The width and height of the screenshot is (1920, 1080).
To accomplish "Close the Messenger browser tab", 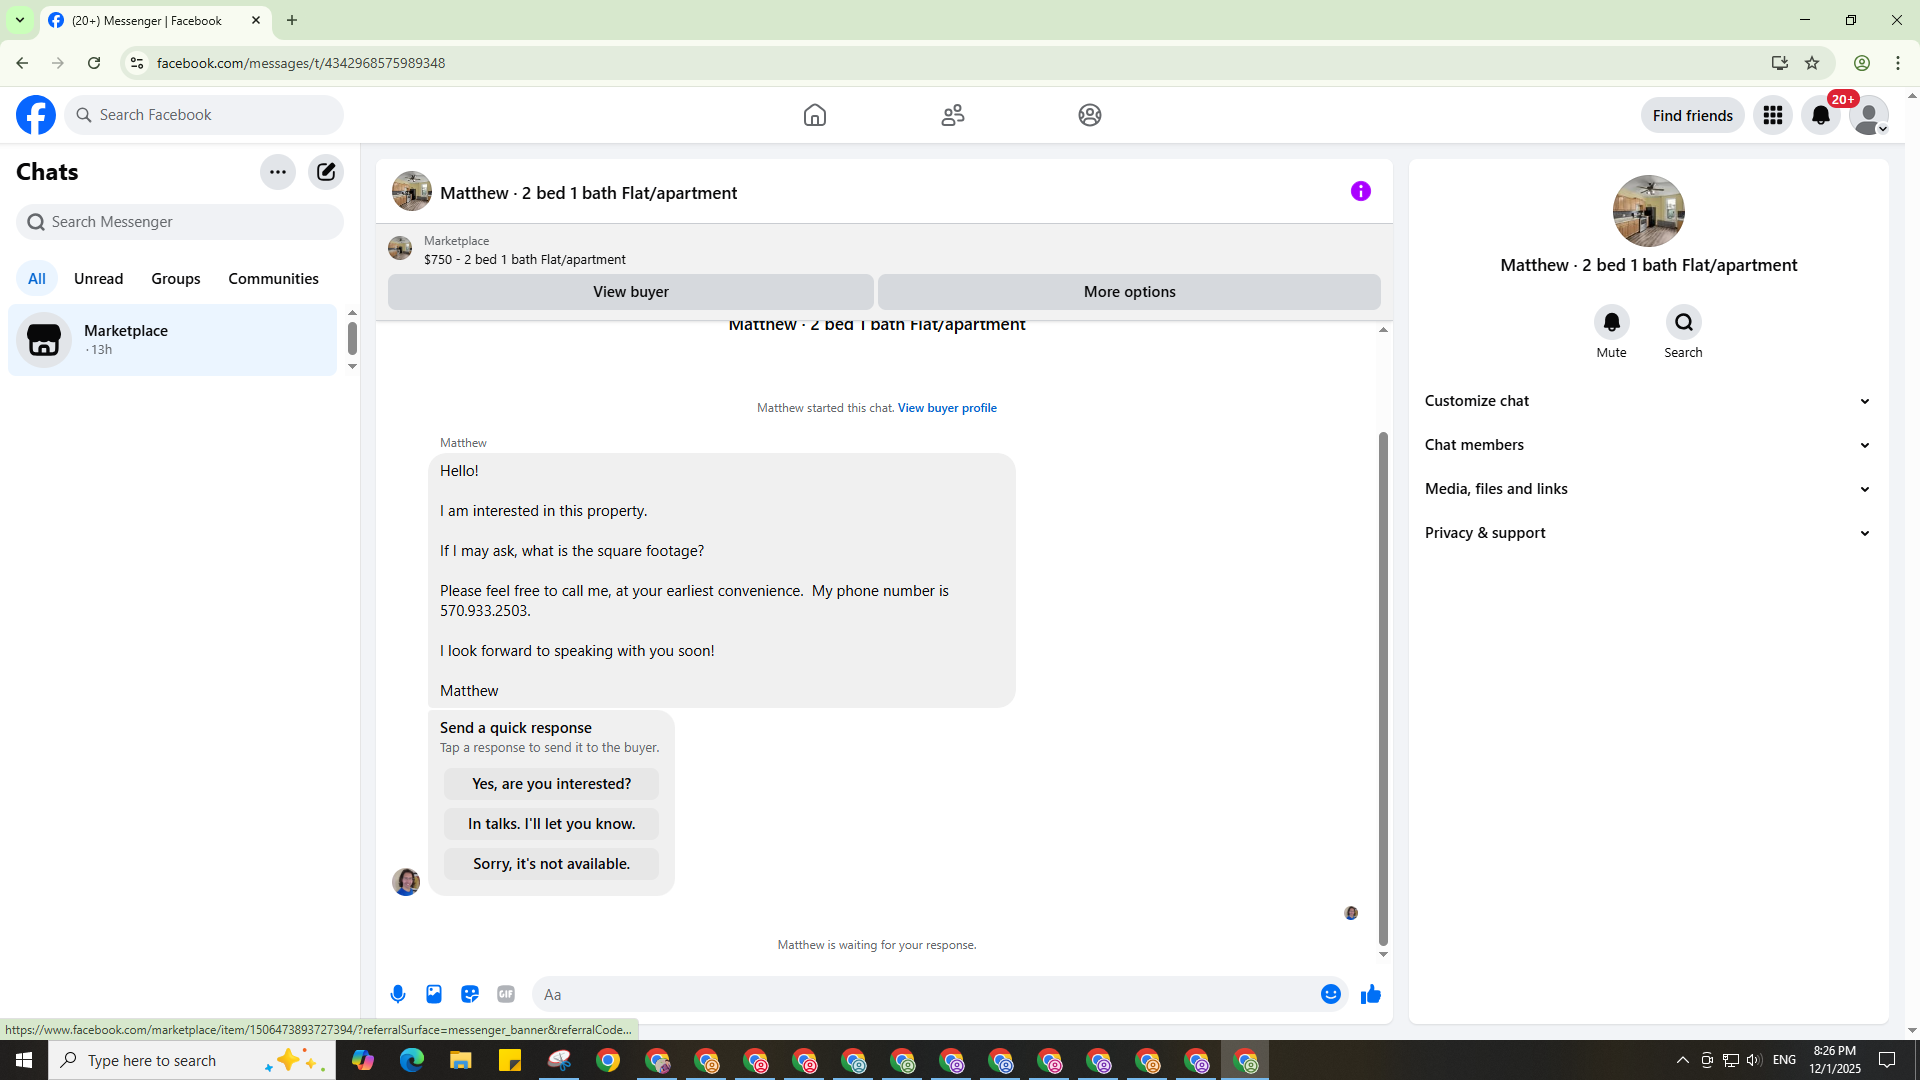I will [256, 20].
